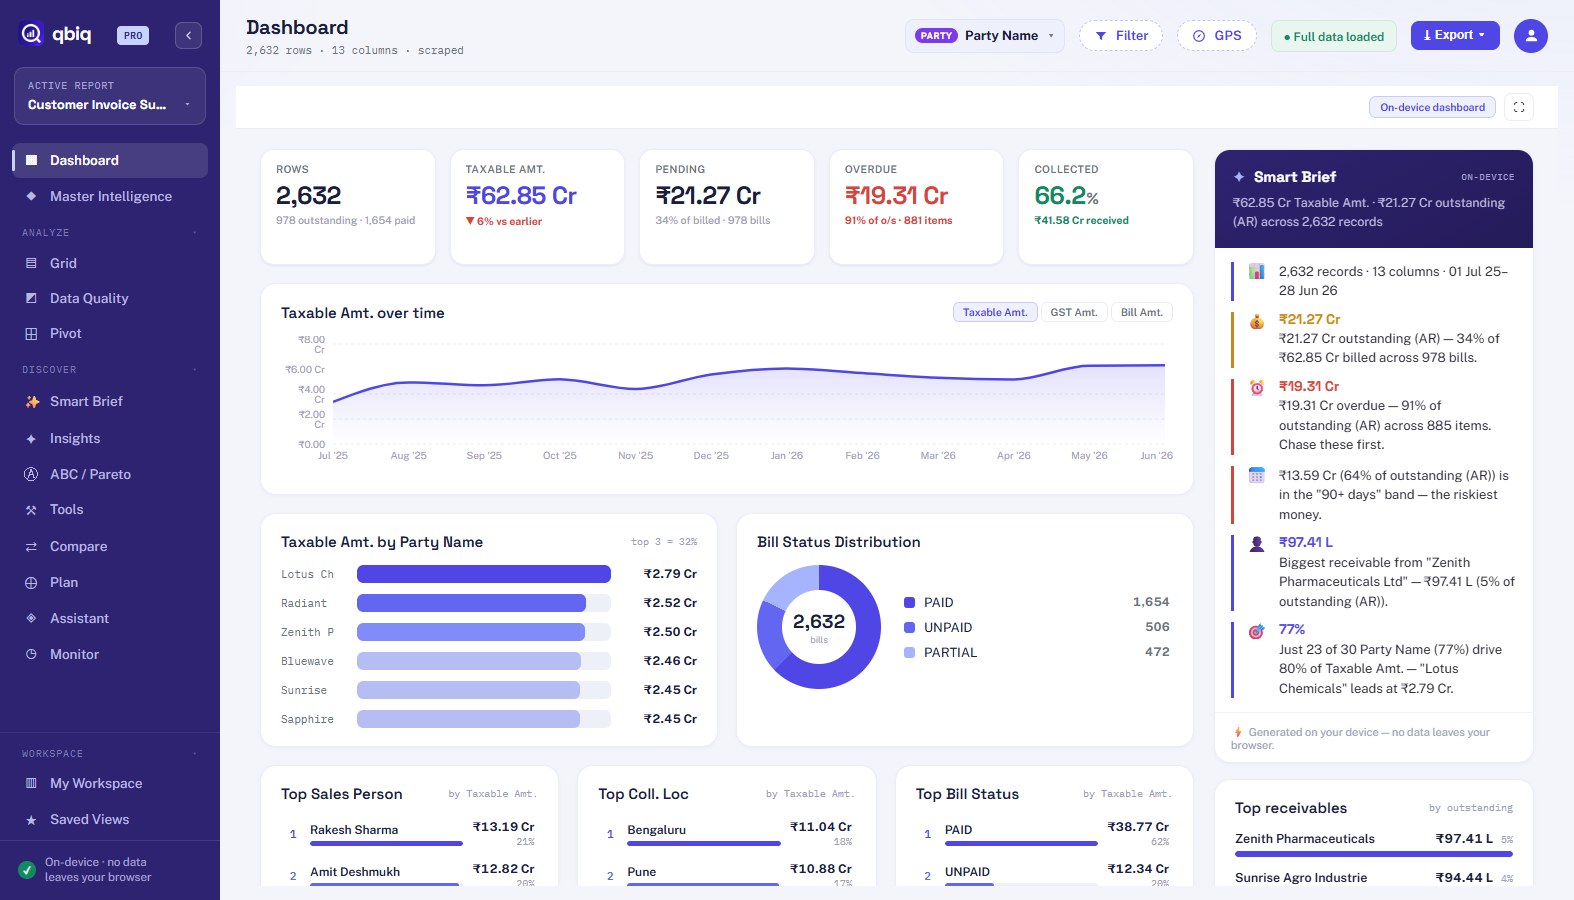The image size is (1574, 900).
Task: Click the funnel icon on Filter
Action: [1101, 36]
